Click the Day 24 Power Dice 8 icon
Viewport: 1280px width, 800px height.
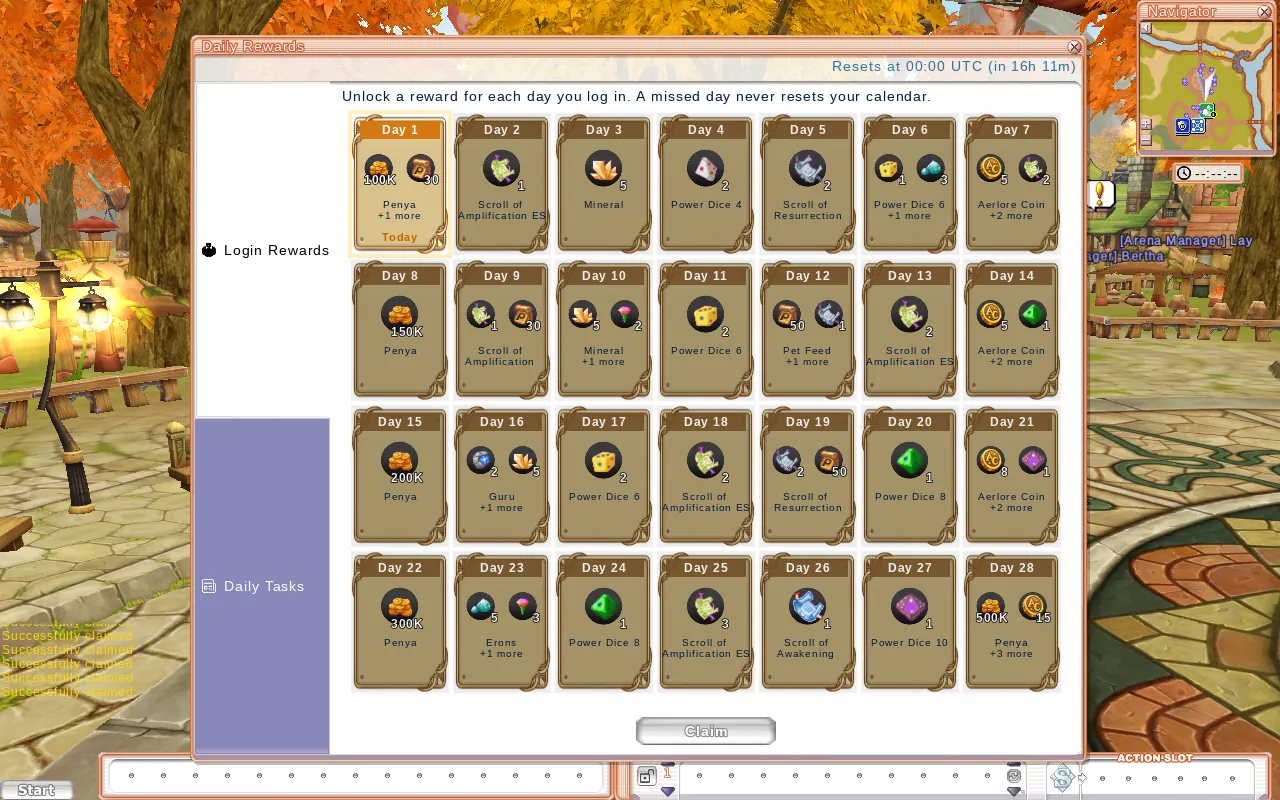(x=603, y=607)
